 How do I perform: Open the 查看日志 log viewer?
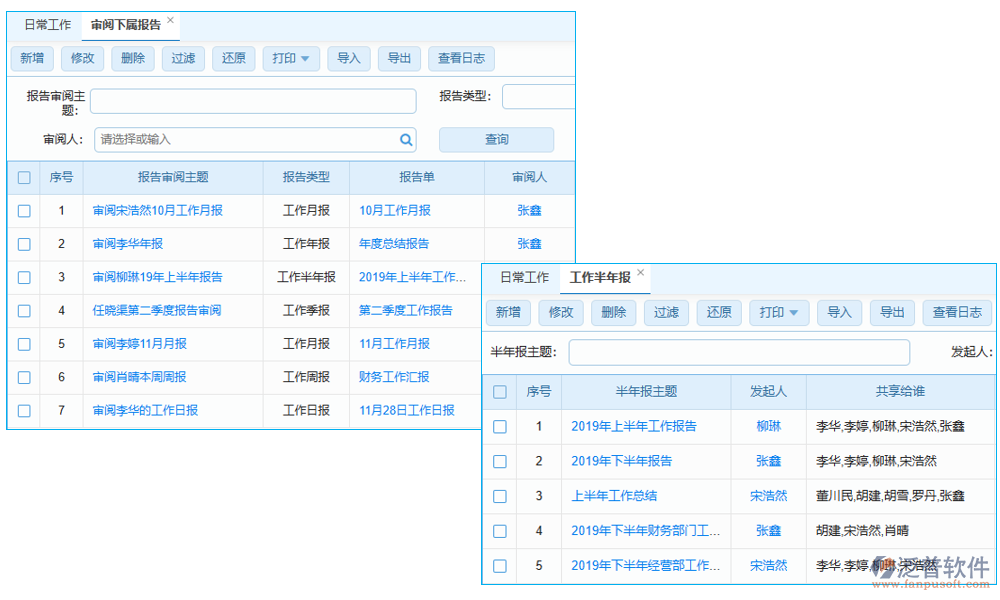click(461, 58)
